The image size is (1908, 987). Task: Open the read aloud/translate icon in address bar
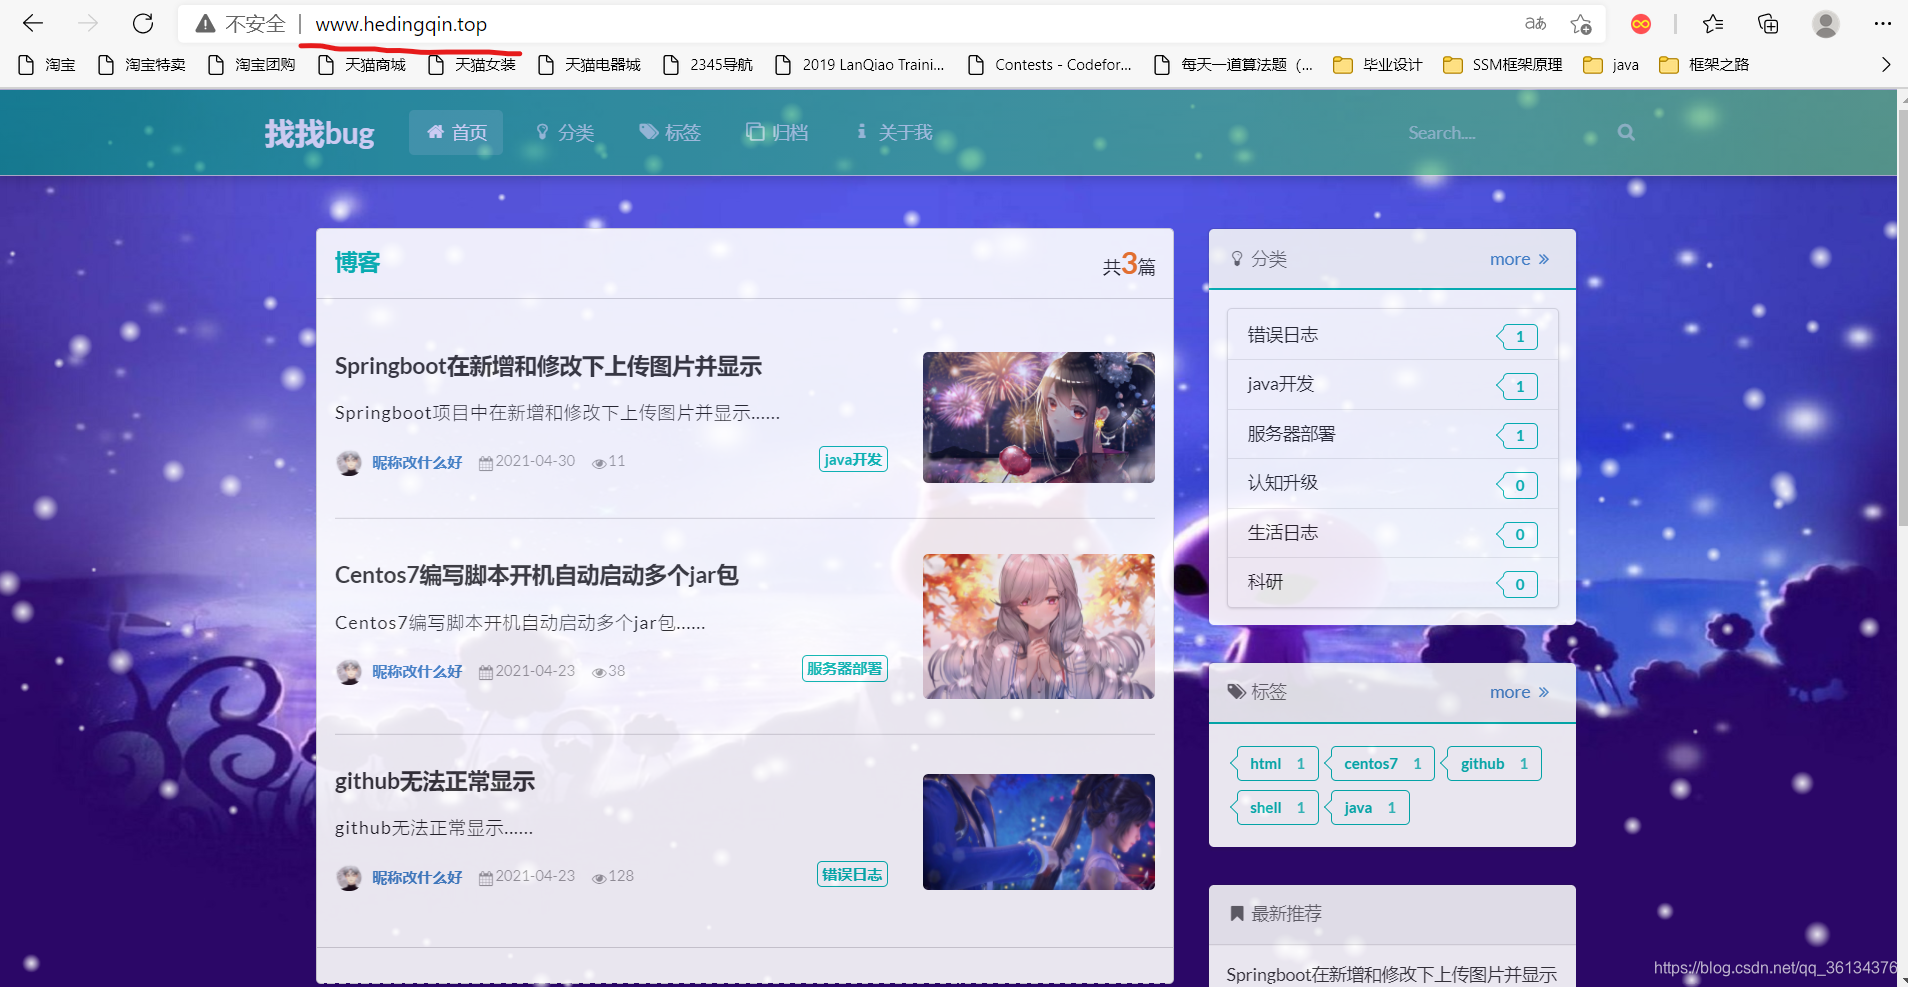click(1535, 23)
